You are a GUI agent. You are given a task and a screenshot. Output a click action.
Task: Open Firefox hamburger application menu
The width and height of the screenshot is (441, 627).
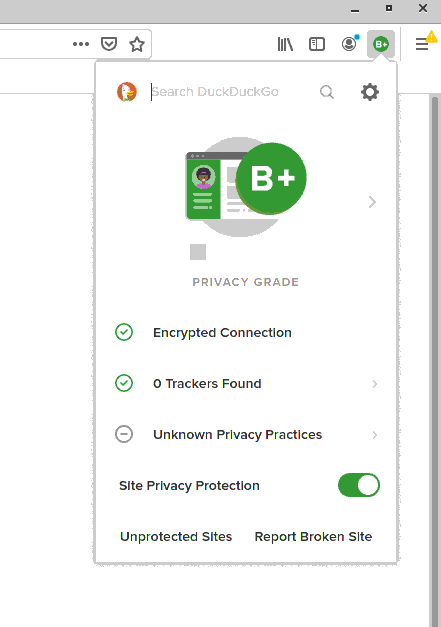tap(422, 44)
